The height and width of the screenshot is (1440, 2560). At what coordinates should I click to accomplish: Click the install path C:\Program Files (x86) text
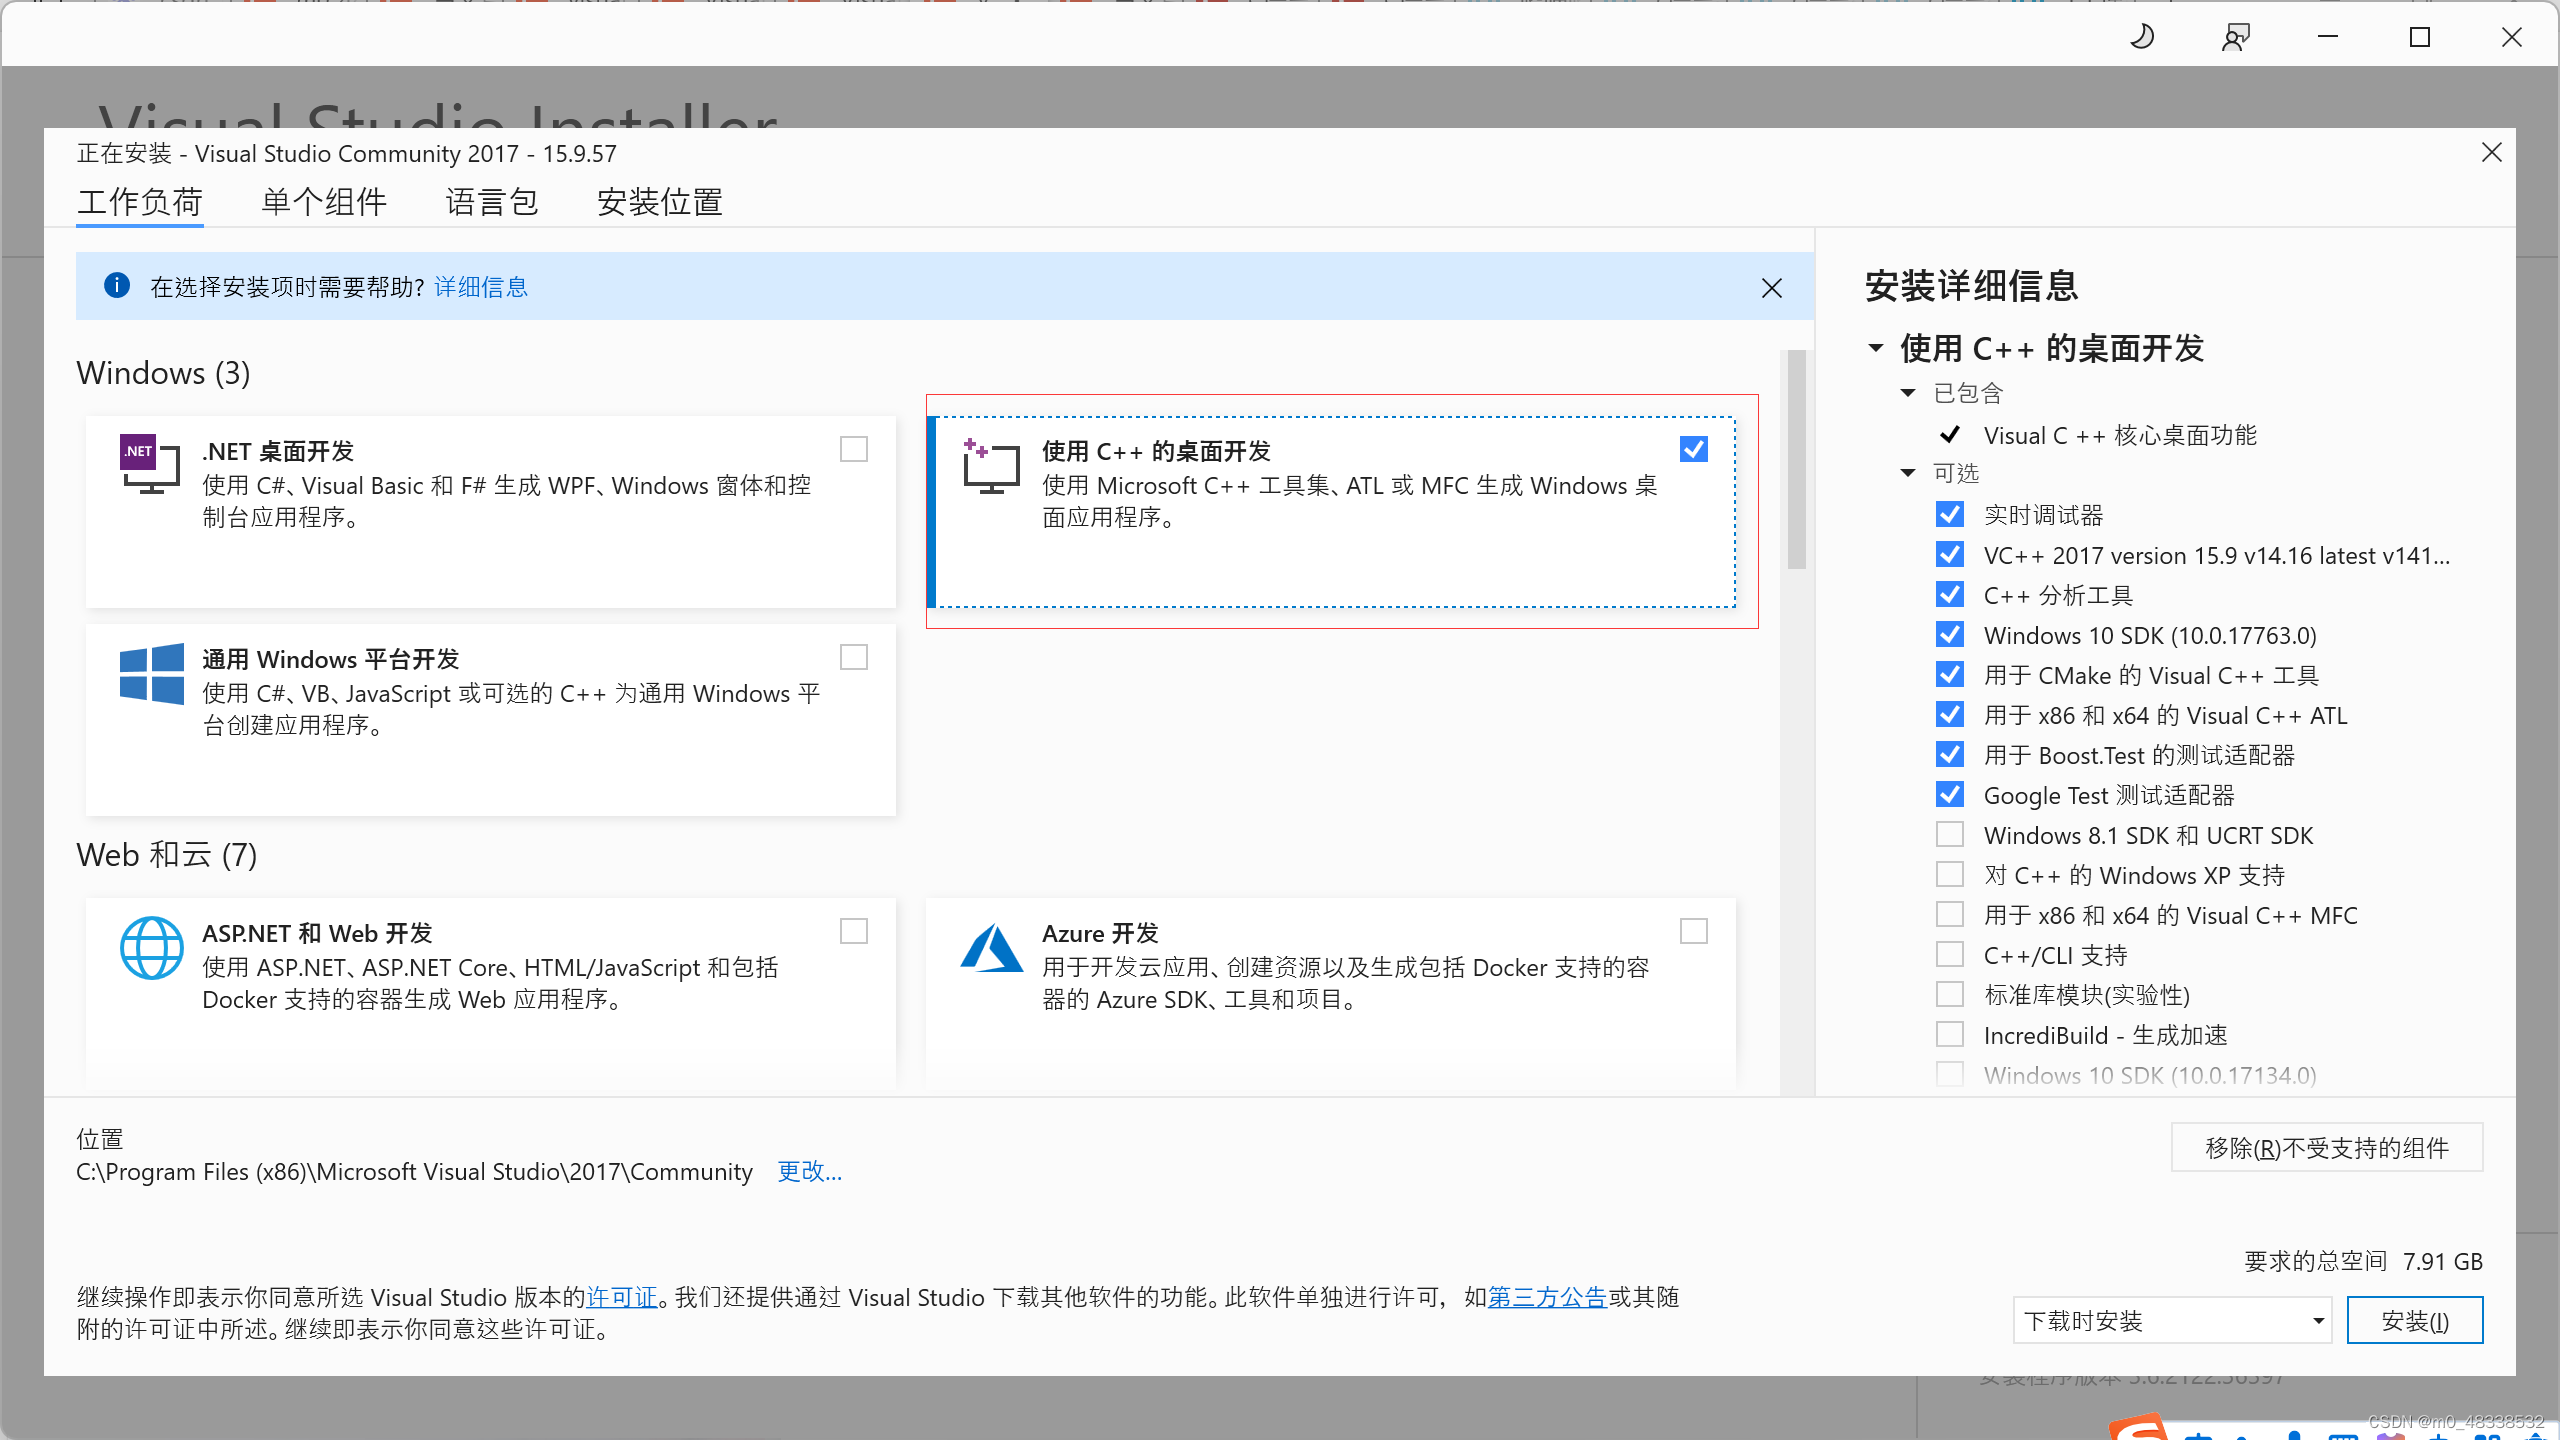coord(414,1171)
